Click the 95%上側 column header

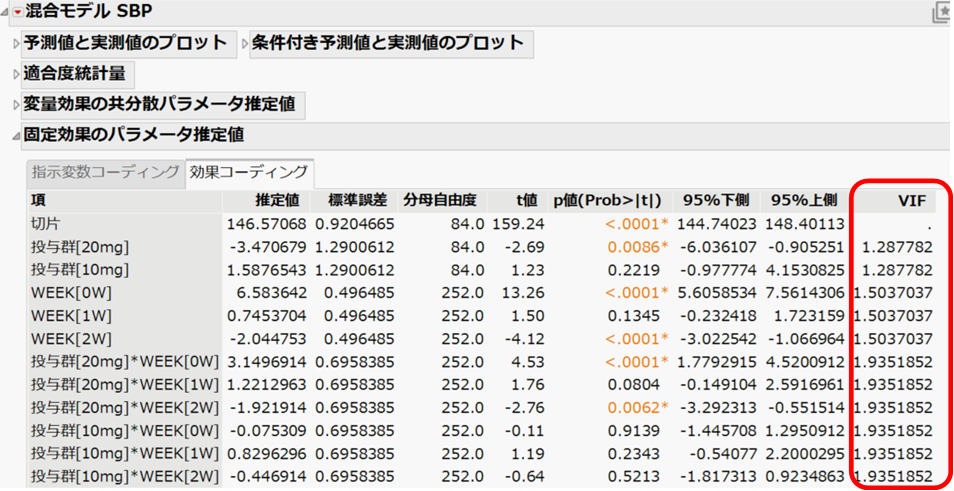tap(804, 201)
